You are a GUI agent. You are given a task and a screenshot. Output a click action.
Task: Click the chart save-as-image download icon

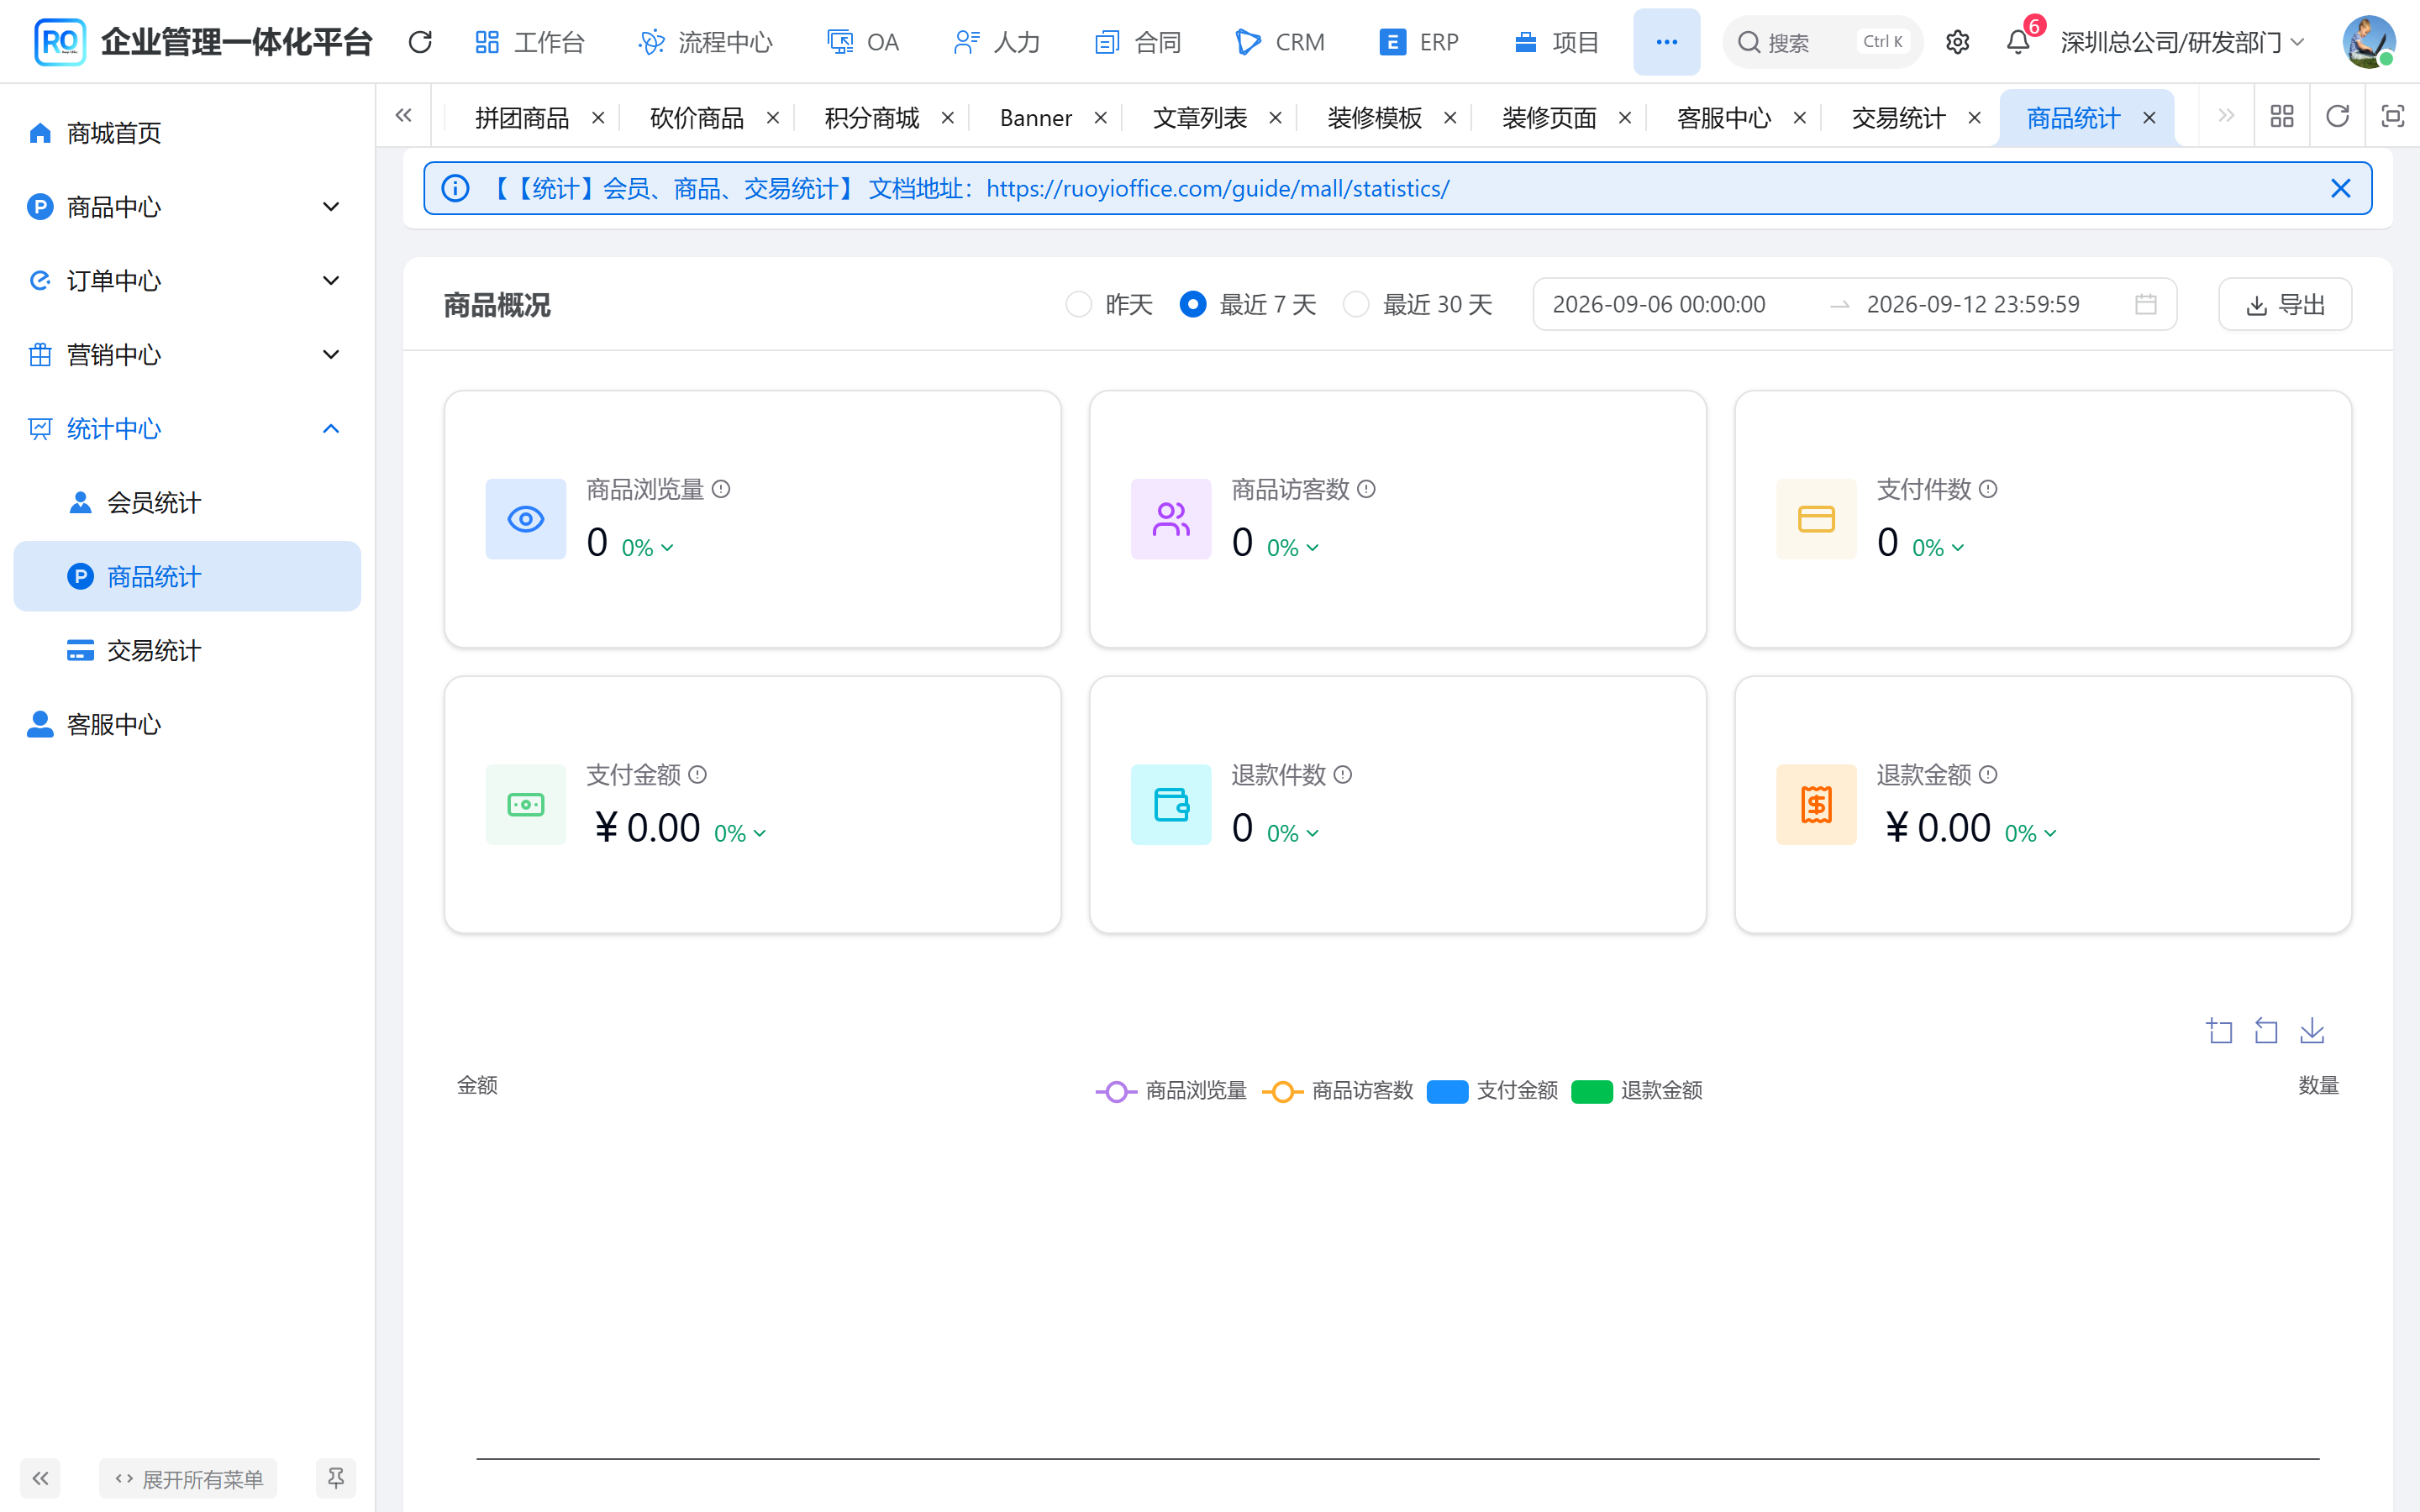click(2311, 1031)
